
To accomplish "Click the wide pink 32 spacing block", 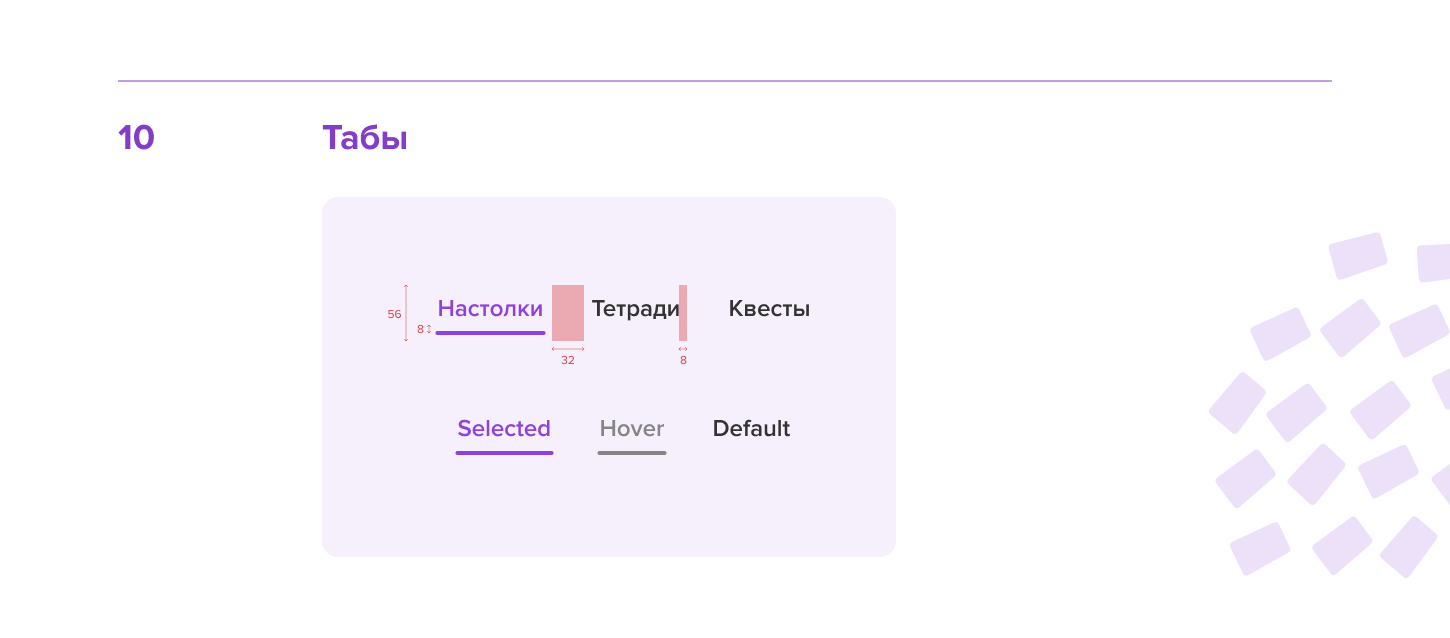I will (x=568, y=313).
